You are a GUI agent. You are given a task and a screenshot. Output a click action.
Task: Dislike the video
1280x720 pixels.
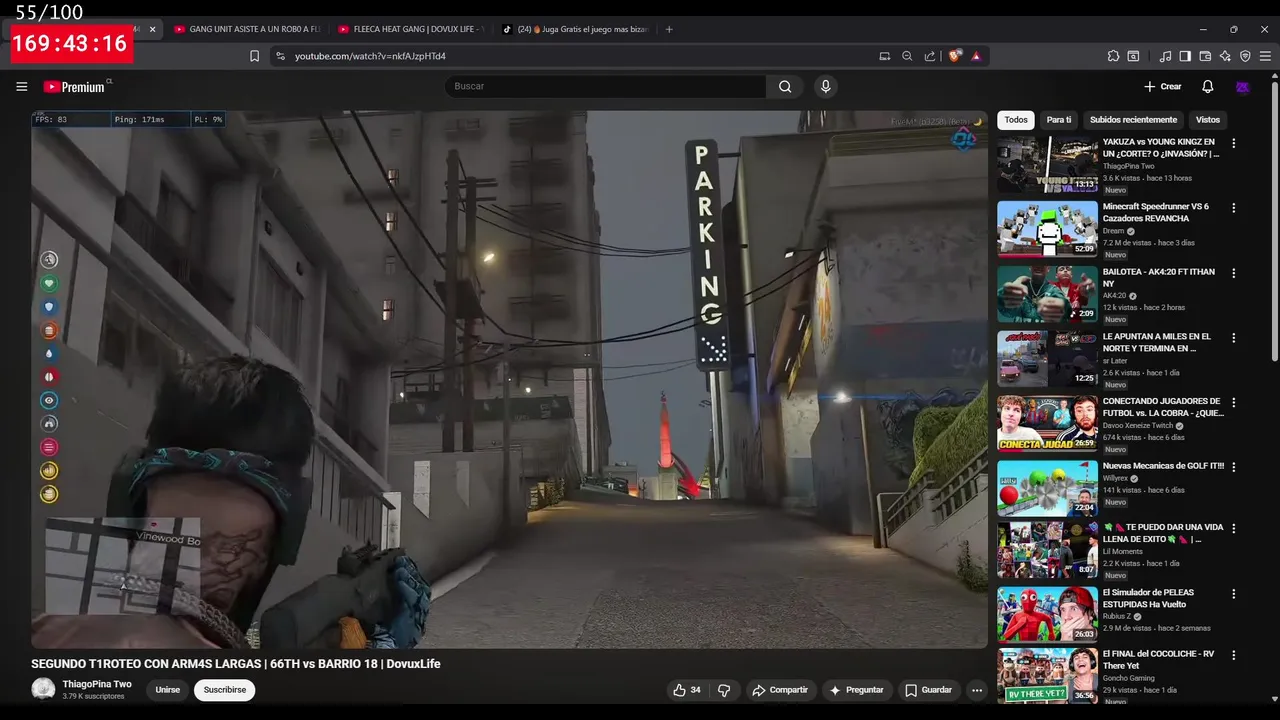click(724, 690)
